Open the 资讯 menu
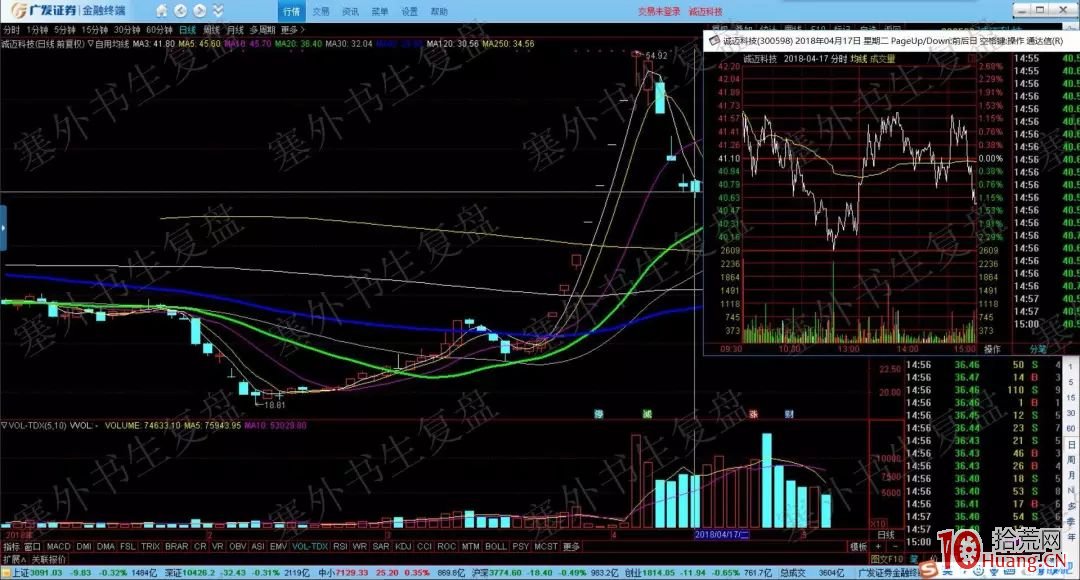Image resolution: width=1080 pixels, height=580 pixels. click(351, 12)
